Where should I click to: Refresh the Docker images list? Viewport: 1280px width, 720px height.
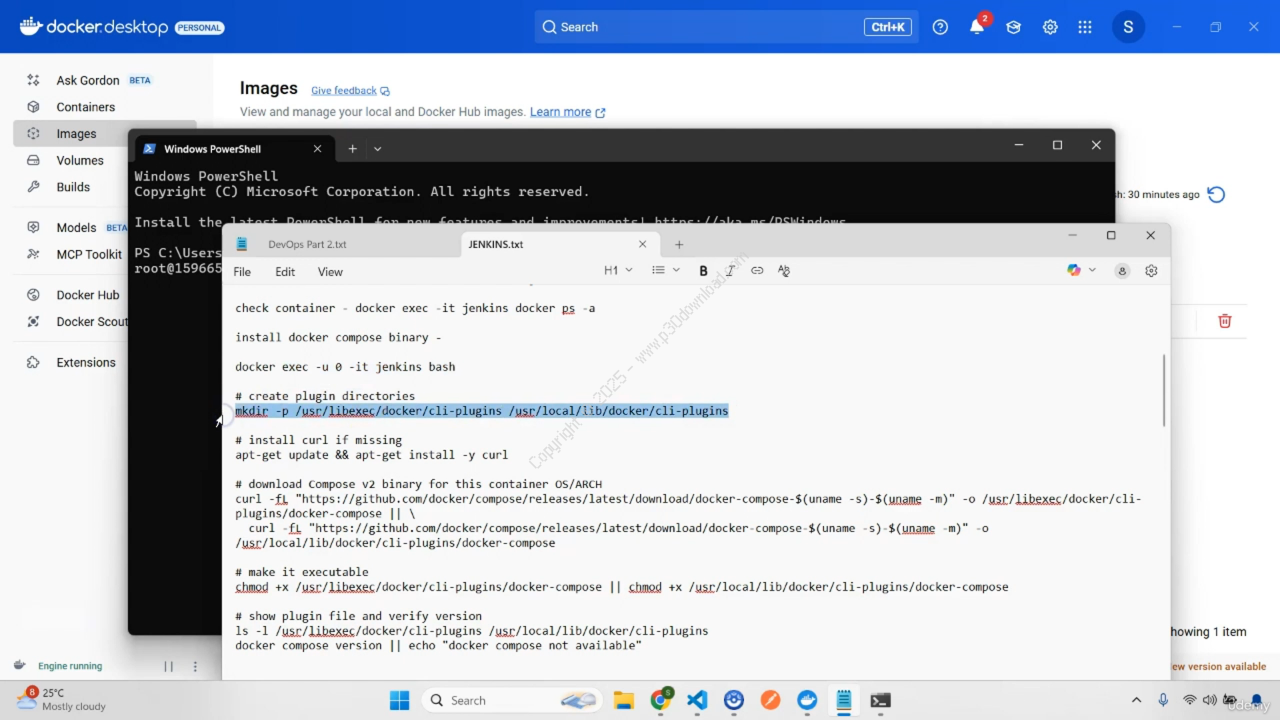point(1216,195)
